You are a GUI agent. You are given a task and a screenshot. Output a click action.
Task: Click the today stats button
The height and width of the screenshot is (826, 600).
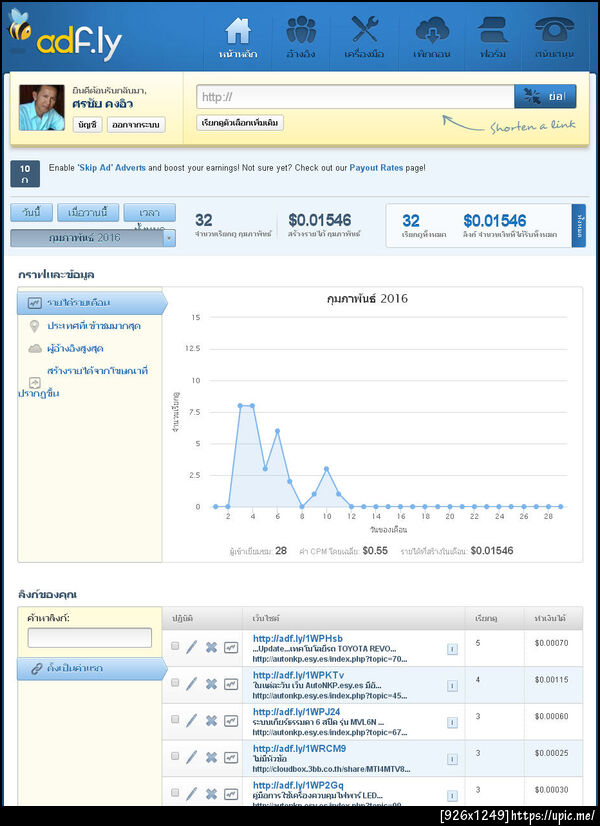pos(32,213)
